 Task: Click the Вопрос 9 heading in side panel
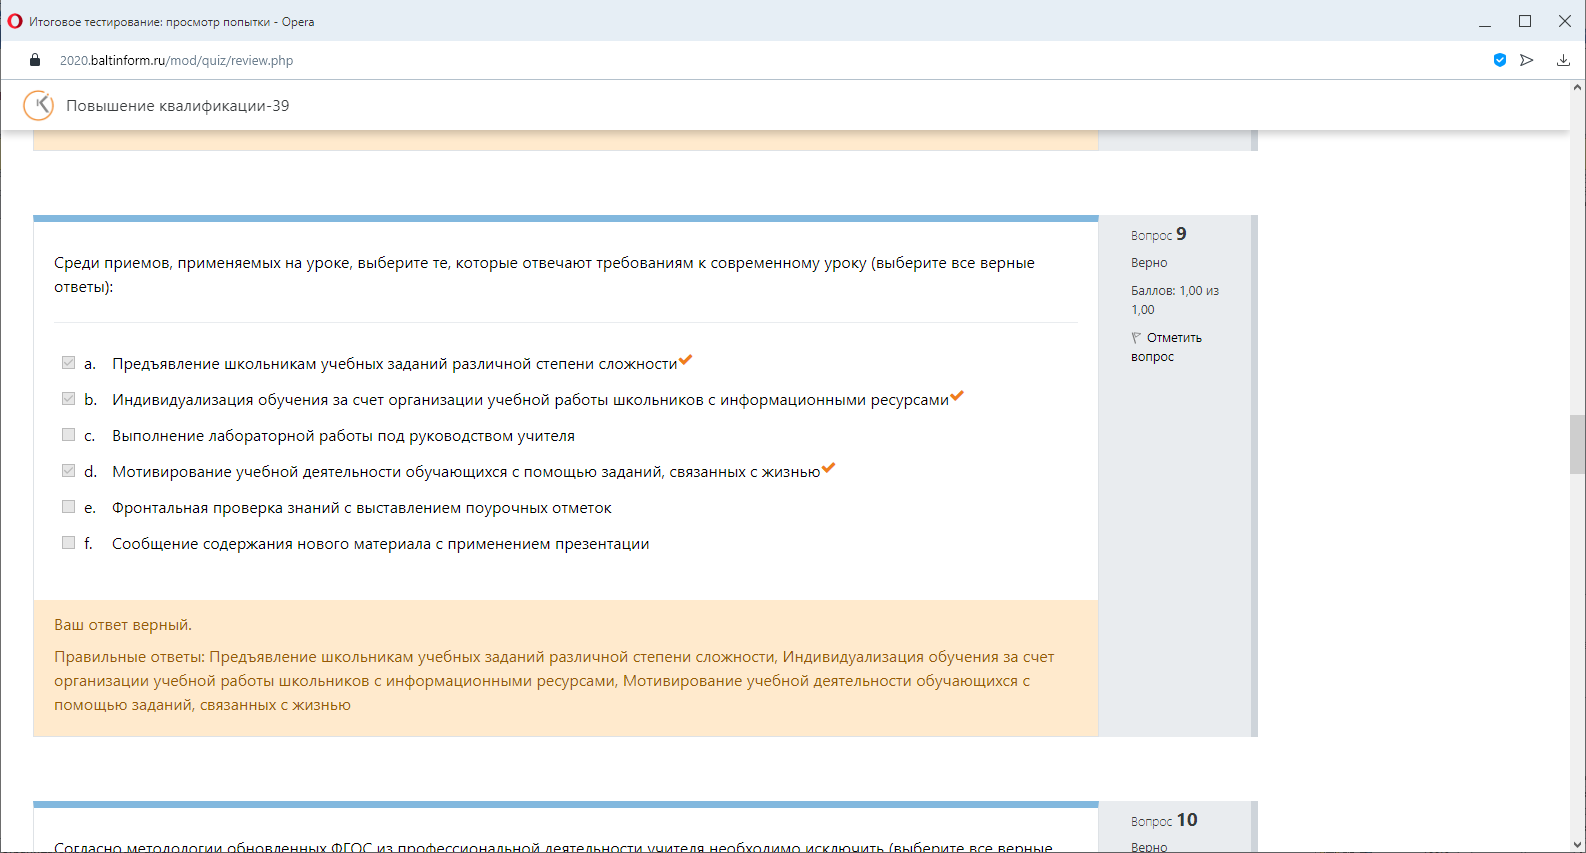click(x=1159, y=234)
